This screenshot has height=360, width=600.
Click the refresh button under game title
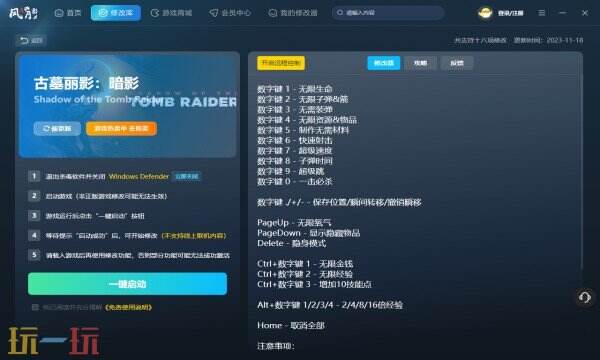pyautogui.click(x=57, y=129)
